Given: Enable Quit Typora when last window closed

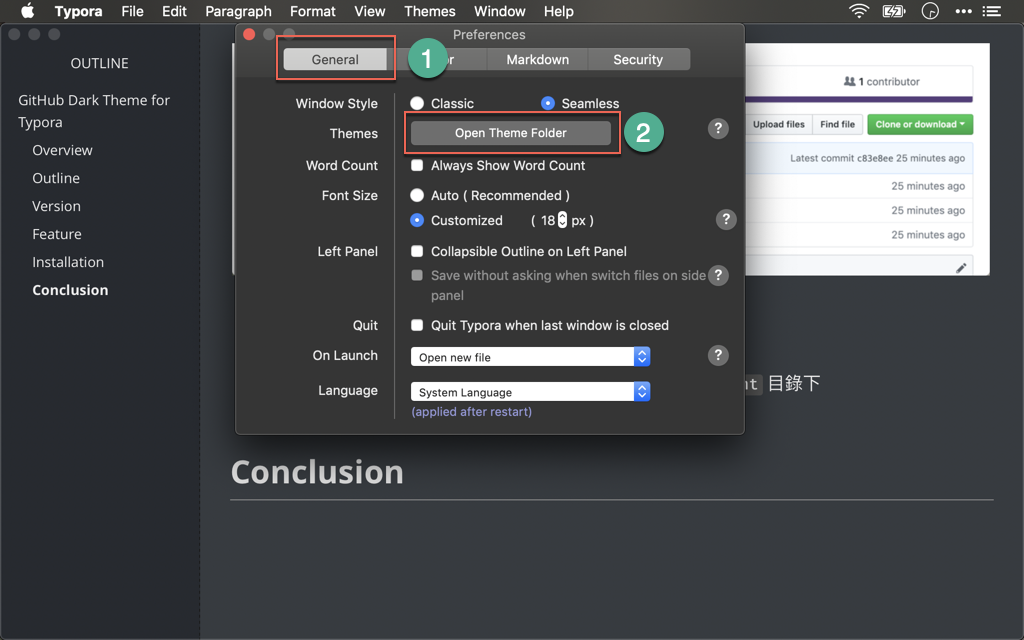Looking at the screenshot, I should point(417,325).
